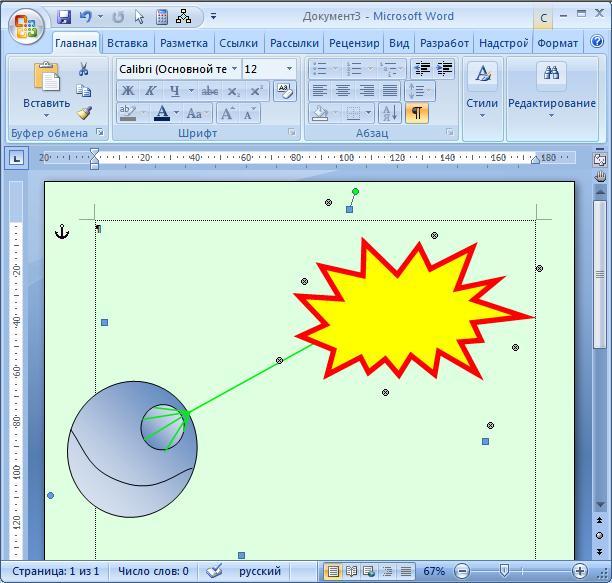Image resolution: width=612 pixels, height=583 pixels.
Task: Click the Cut scissors icon
Action: tap(84, 69)
